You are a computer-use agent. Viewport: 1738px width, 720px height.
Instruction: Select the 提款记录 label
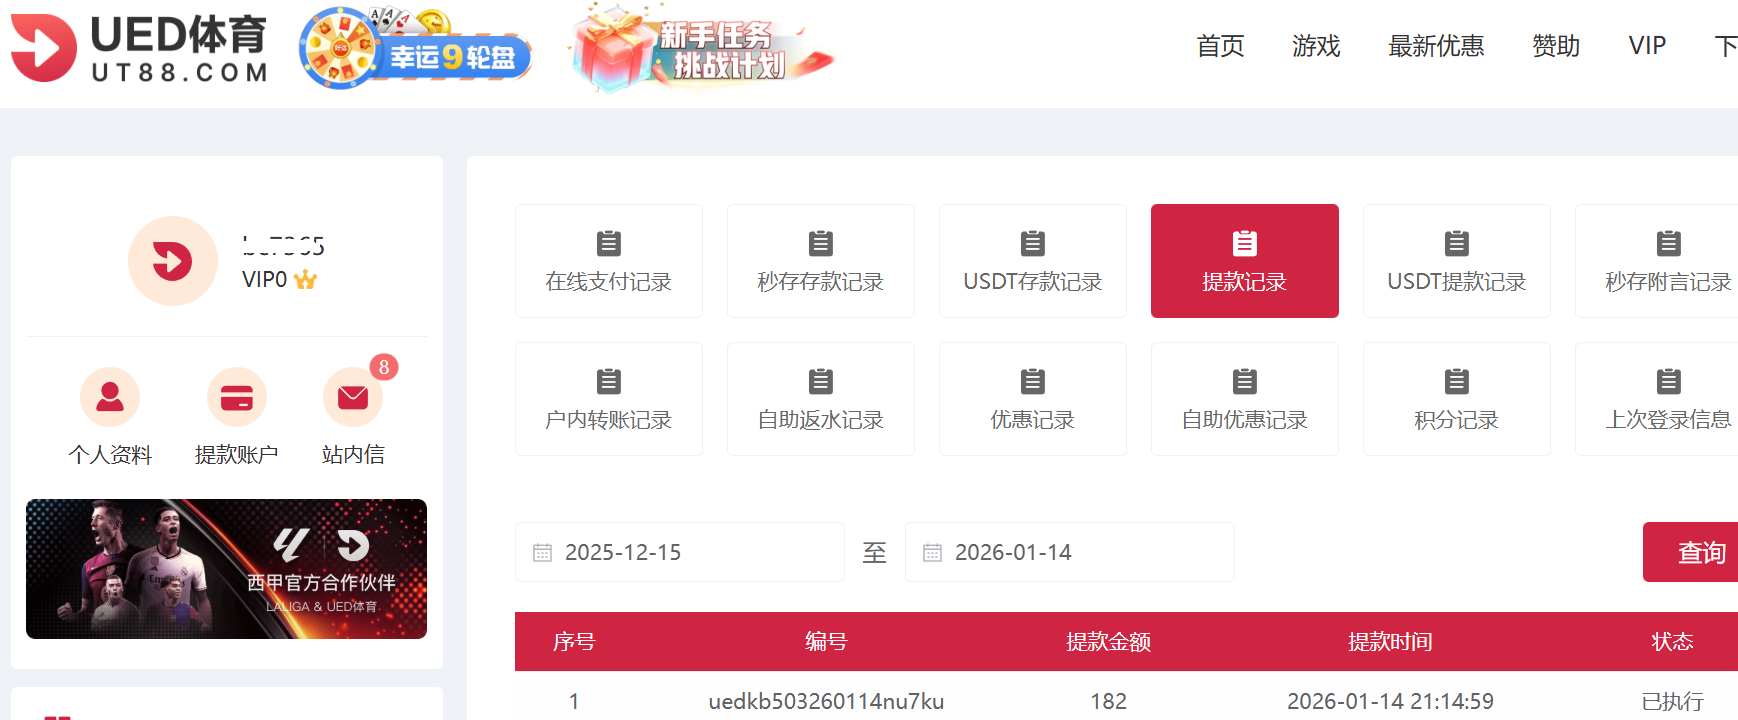point(1245,282)
